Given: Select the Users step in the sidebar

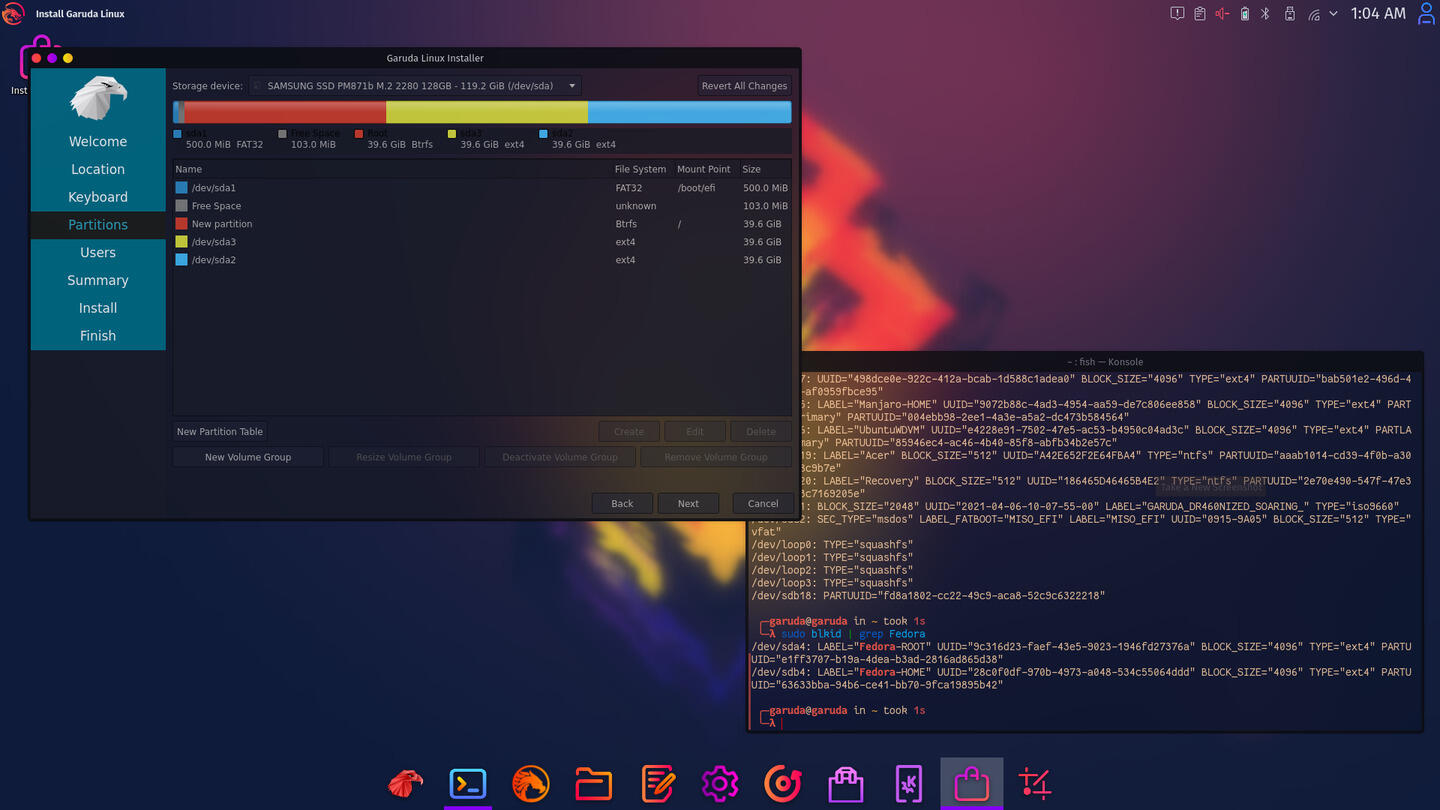Looking at the screenshot, I should 98,253.
